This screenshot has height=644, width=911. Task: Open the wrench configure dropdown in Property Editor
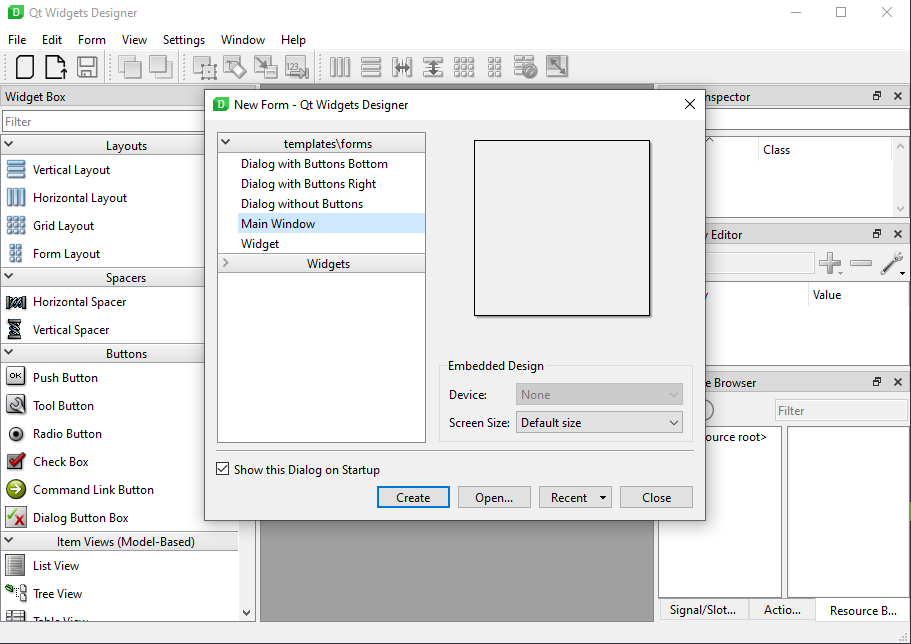(x=892, y=263)
